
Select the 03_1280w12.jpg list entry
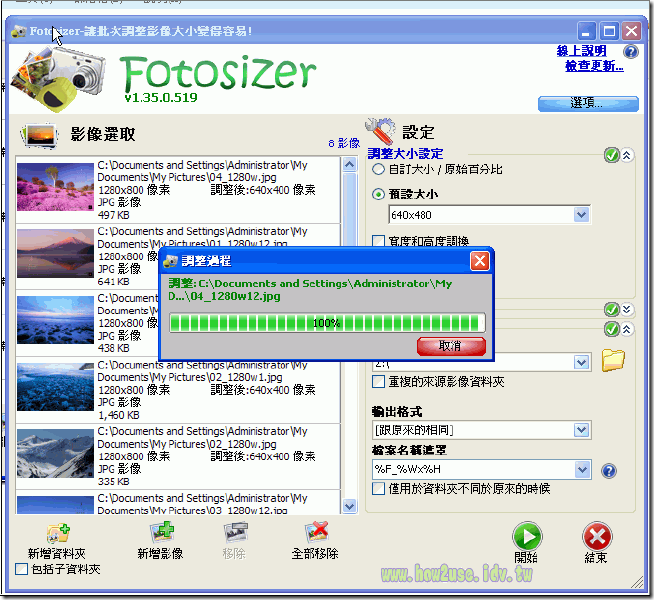(x=178, y=503)
